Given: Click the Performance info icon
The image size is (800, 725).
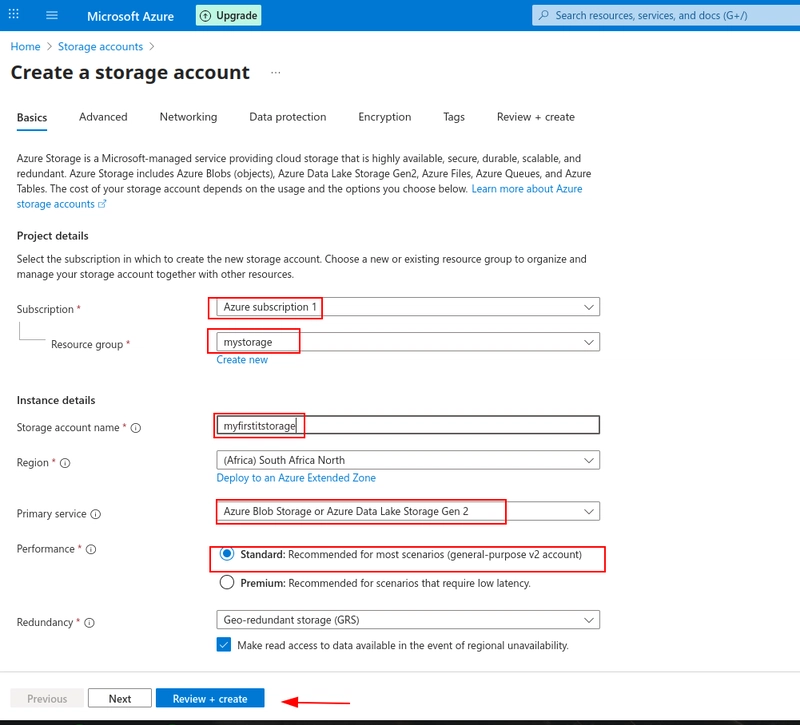Looking at the screenshot, I should pyautogui.click(x=91, y=549).
